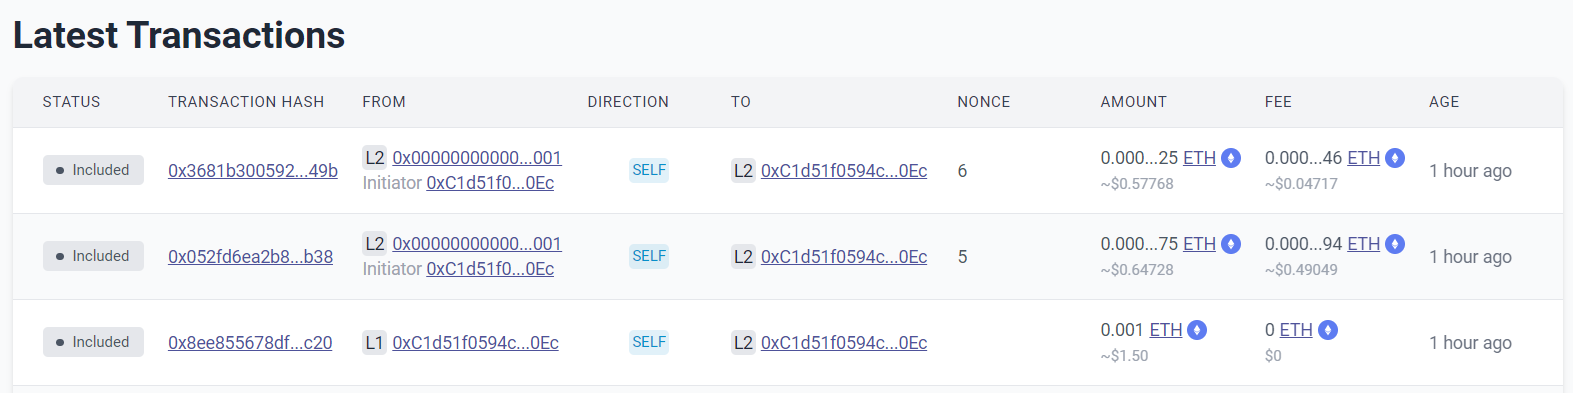Click the ETH icon beside the 0.001 amount
The image size is (1573, 393).
pos(1197,330)
